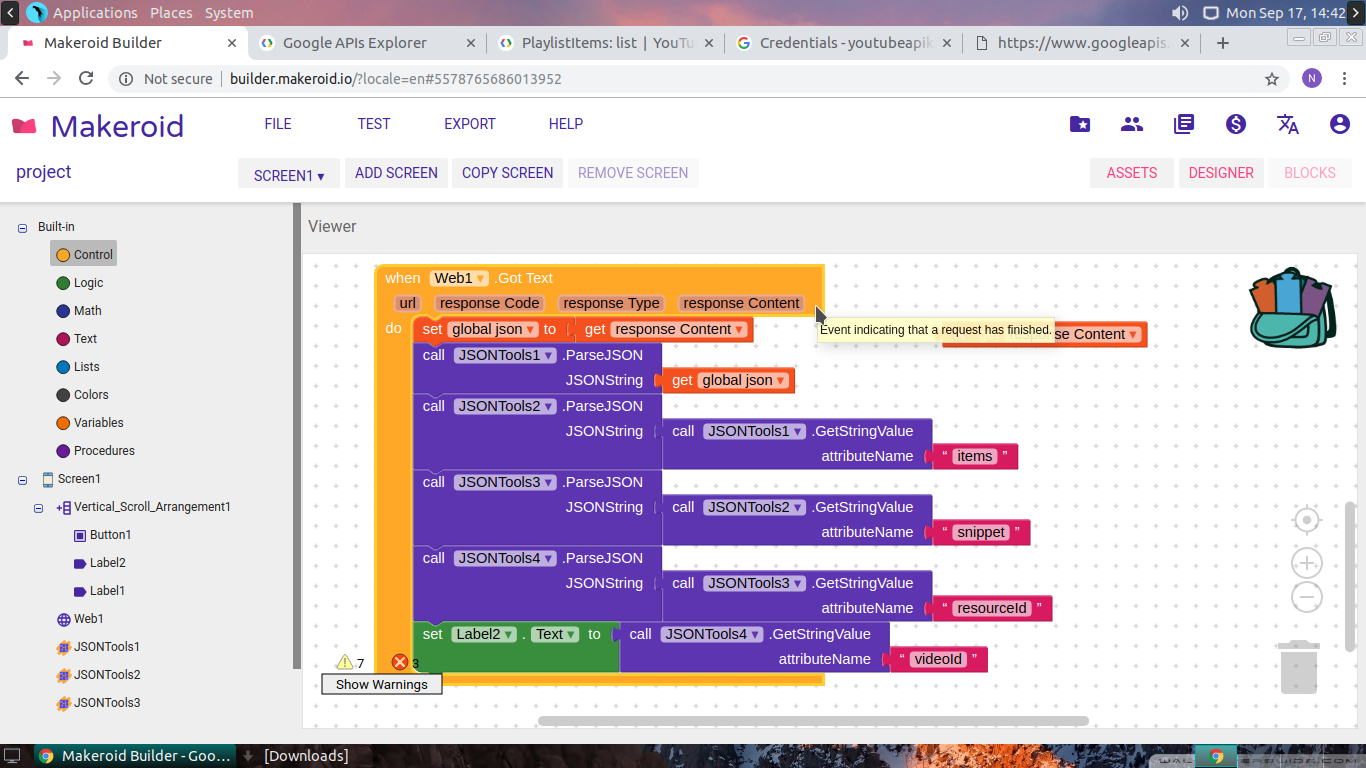Open the SCREEN1 screen selector dropdown

point(289,174)
